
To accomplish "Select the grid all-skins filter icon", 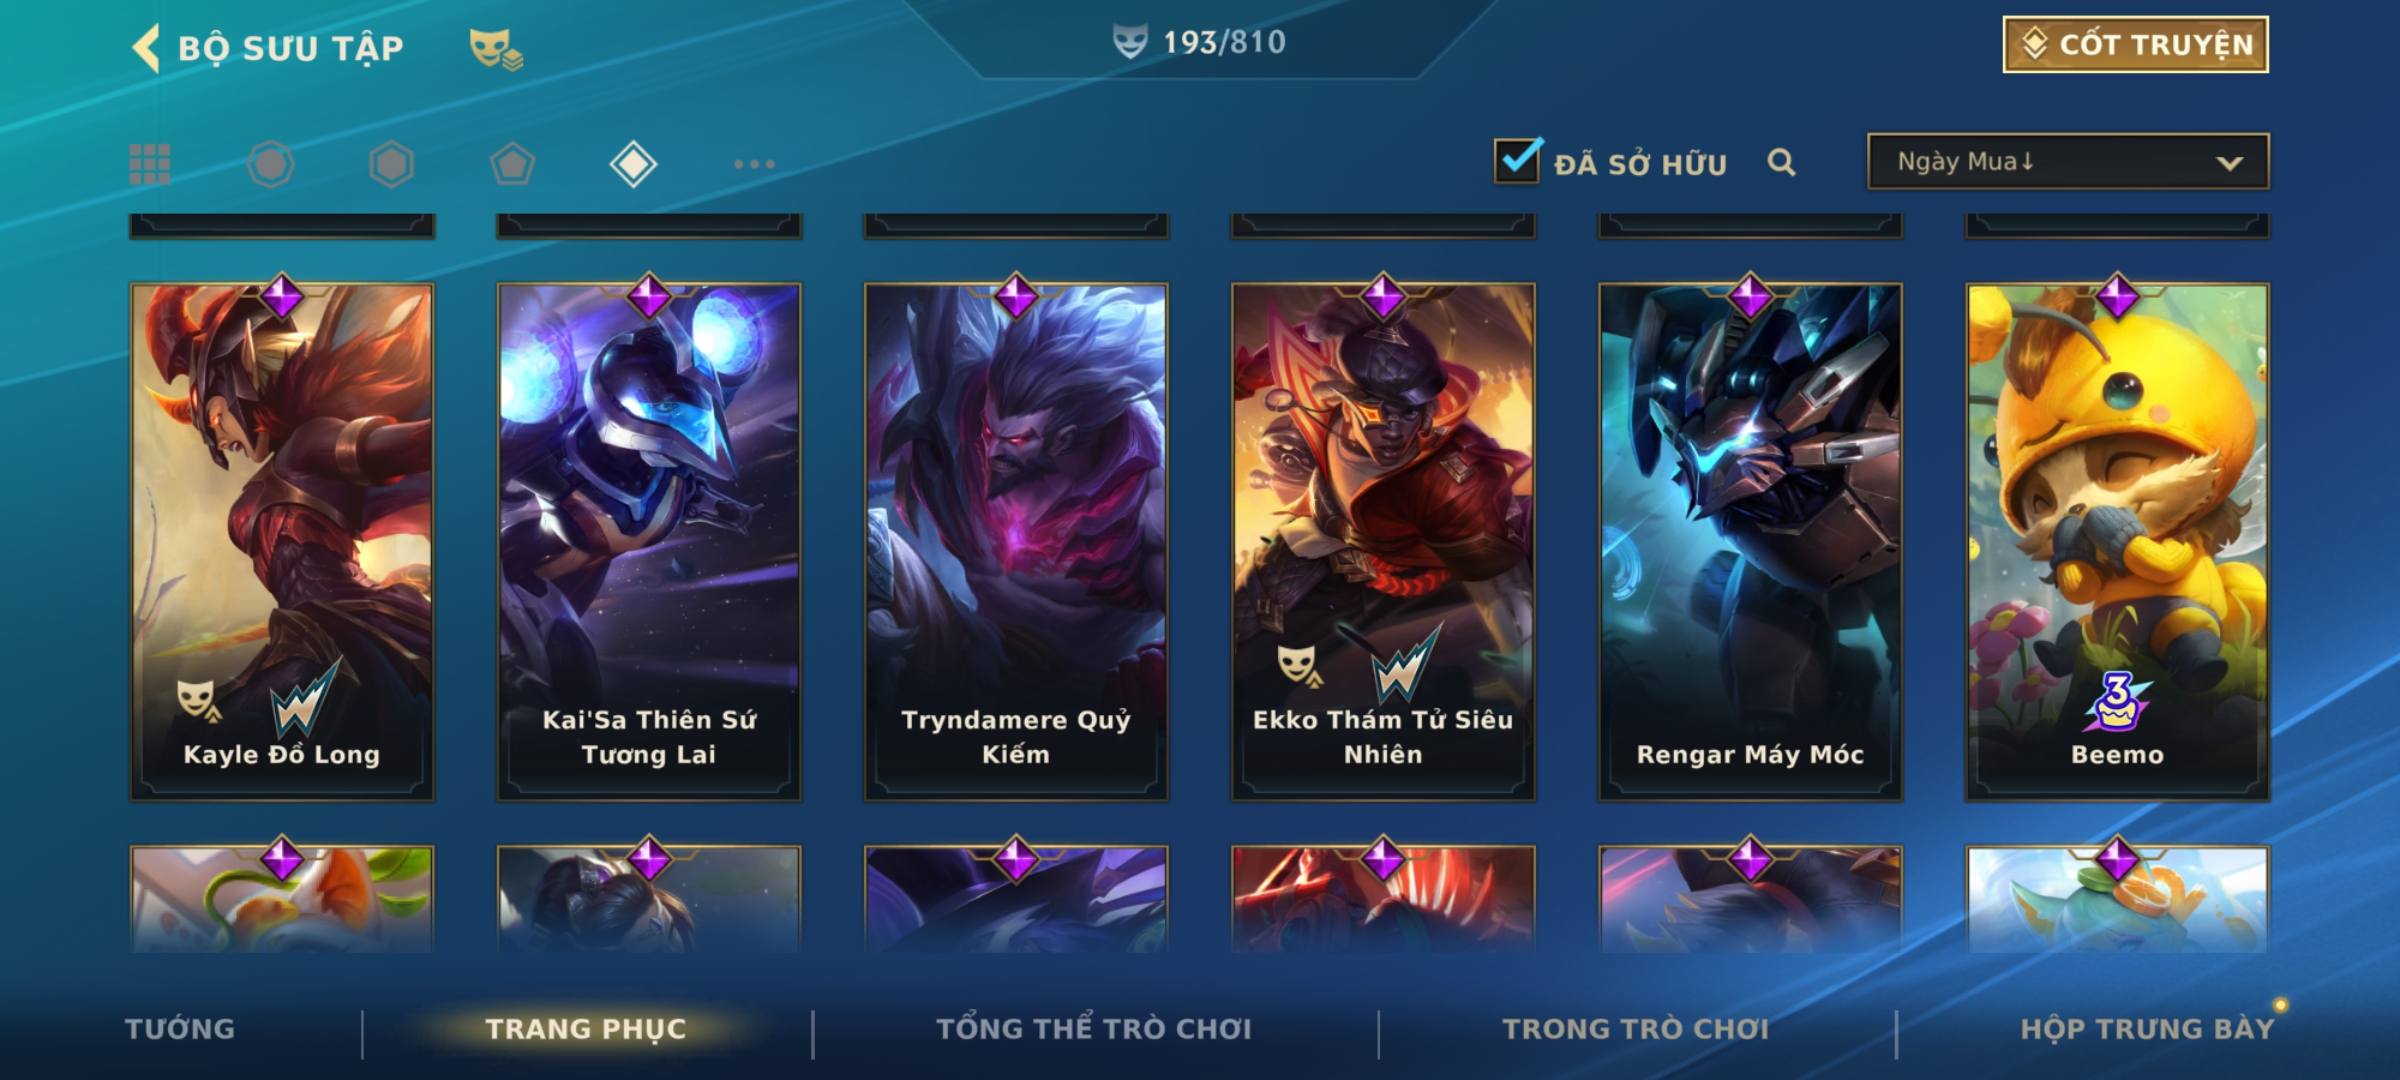I will pyautogui.click(x=150, y=164).
